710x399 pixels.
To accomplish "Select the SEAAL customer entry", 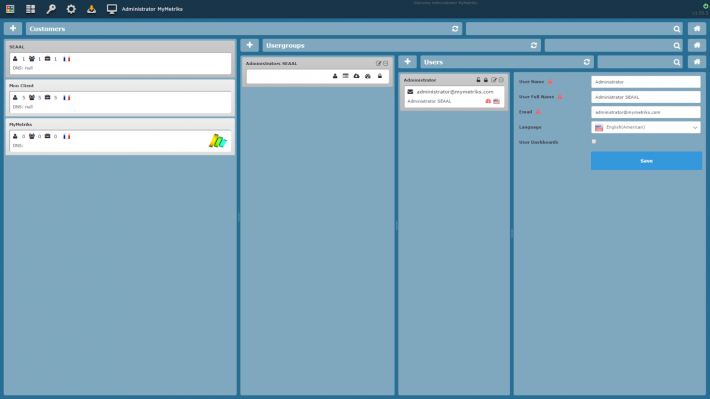I will tap(120, 58).
